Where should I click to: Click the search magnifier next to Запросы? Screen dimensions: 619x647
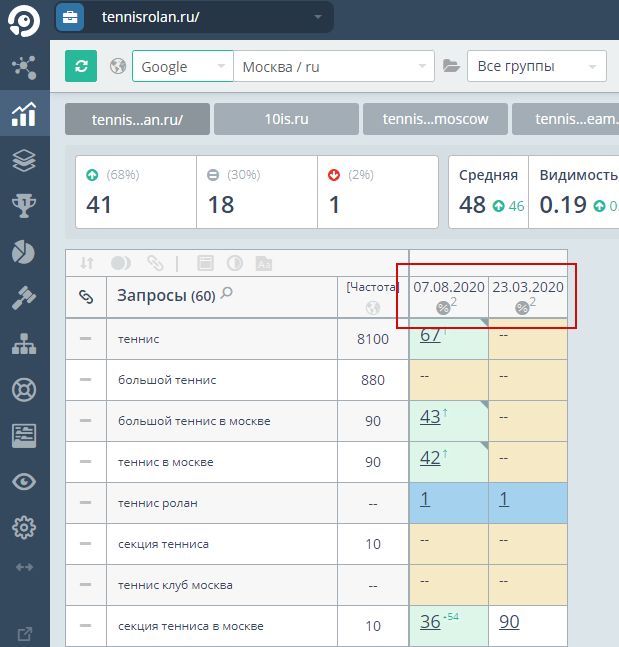(x=227, y=294)
